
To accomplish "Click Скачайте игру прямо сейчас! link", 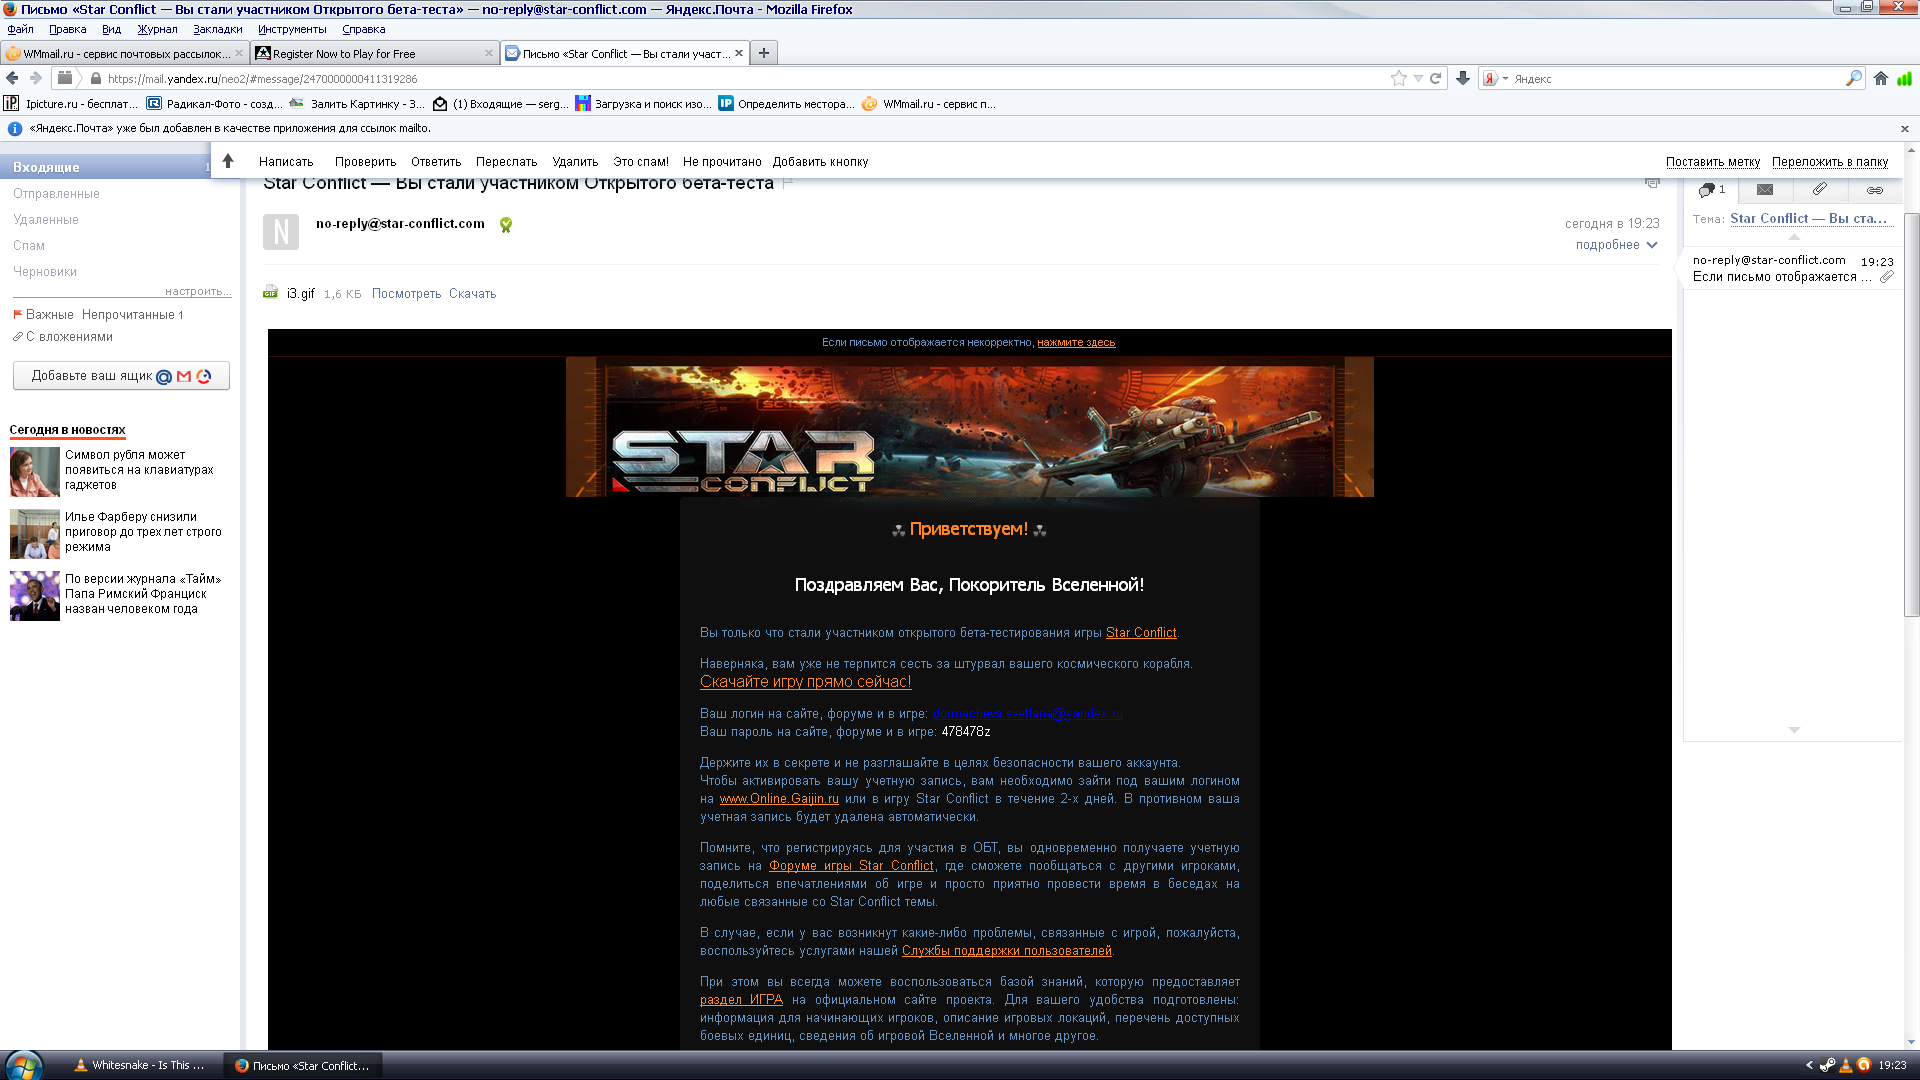I will click(806, 682).
